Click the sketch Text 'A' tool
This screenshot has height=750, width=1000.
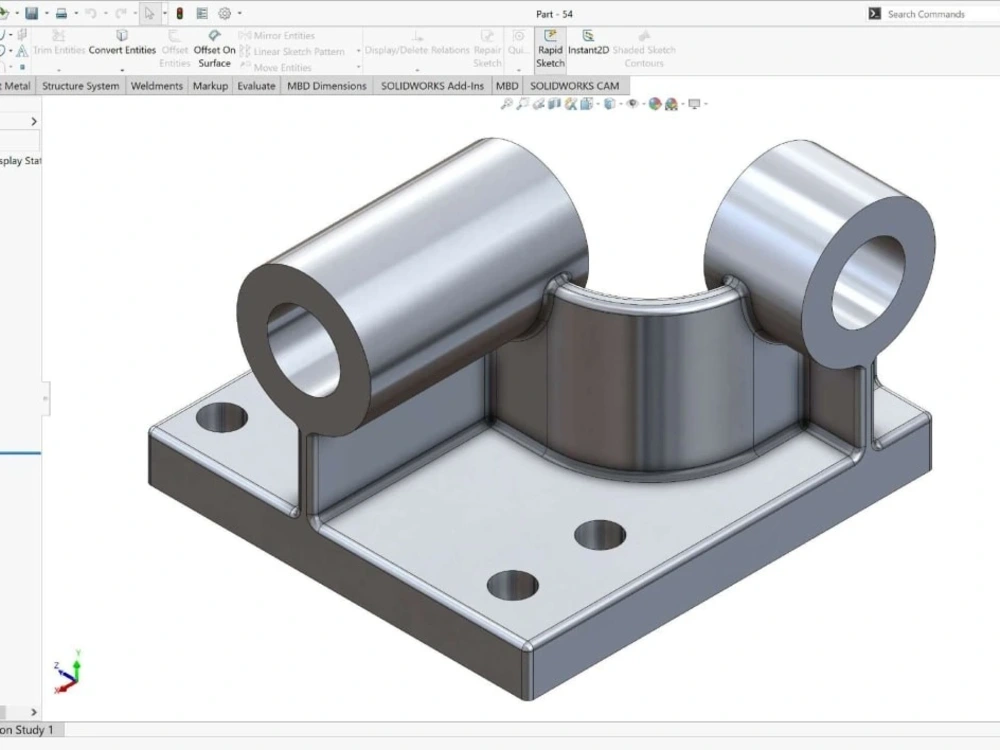(x=22, y=51)
